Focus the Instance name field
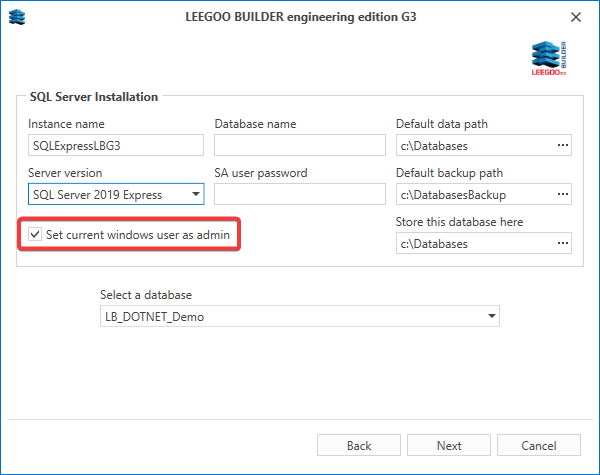 tap(116, 145)
